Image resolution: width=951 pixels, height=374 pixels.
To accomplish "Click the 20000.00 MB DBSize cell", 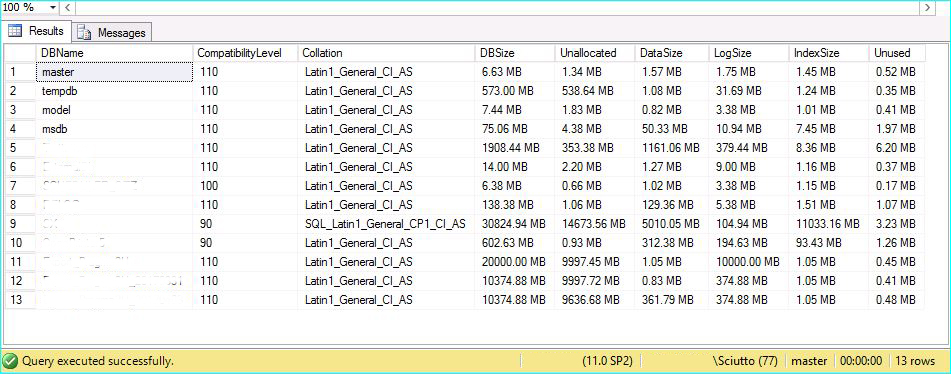I will tap(514, 261).
